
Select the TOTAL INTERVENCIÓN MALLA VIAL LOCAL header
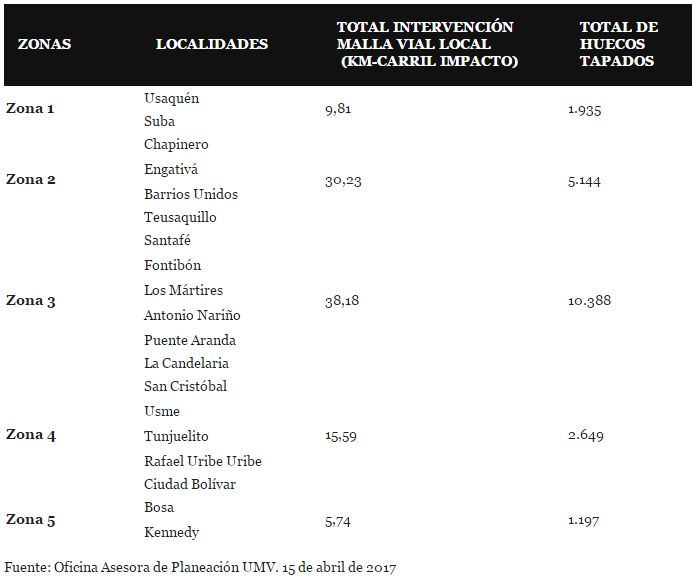(427, 44)
